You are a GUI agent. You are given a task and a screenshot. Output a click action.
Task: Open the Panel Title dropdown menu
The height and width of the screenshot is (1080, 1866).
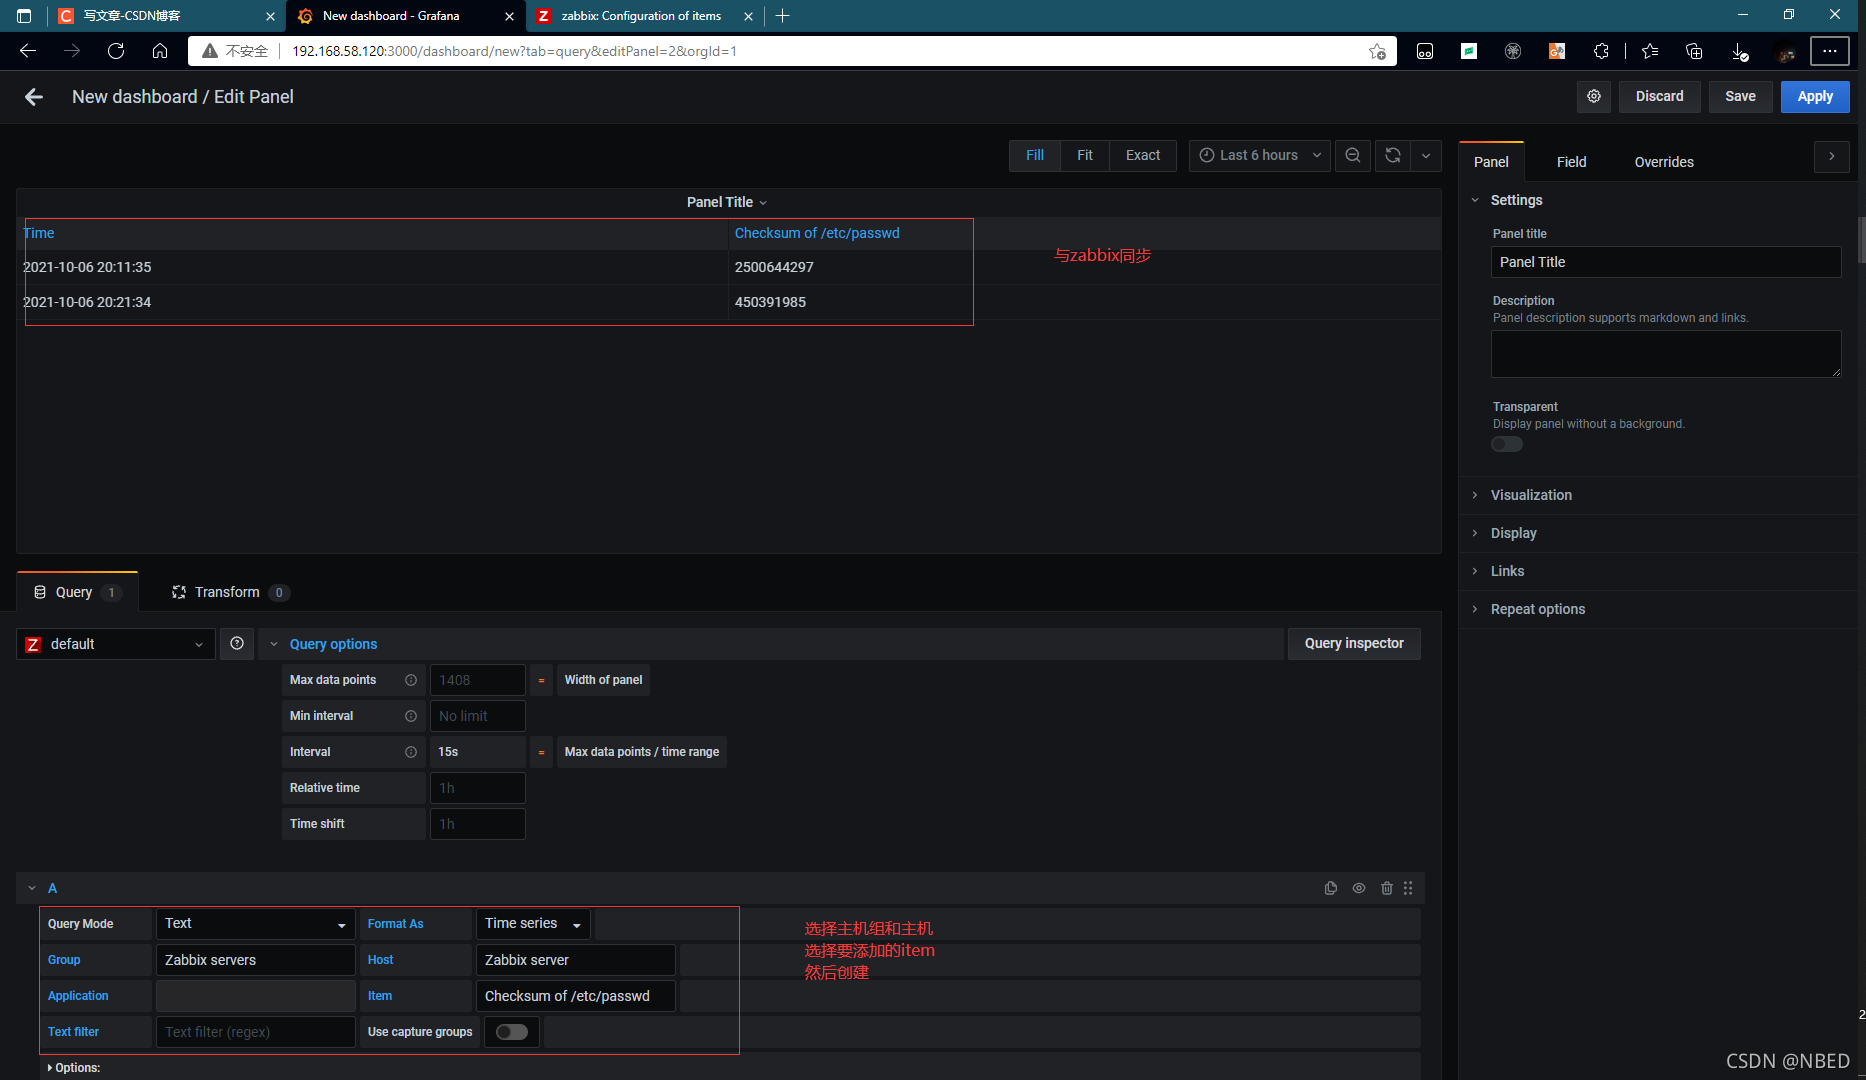(x=727, y=202)
